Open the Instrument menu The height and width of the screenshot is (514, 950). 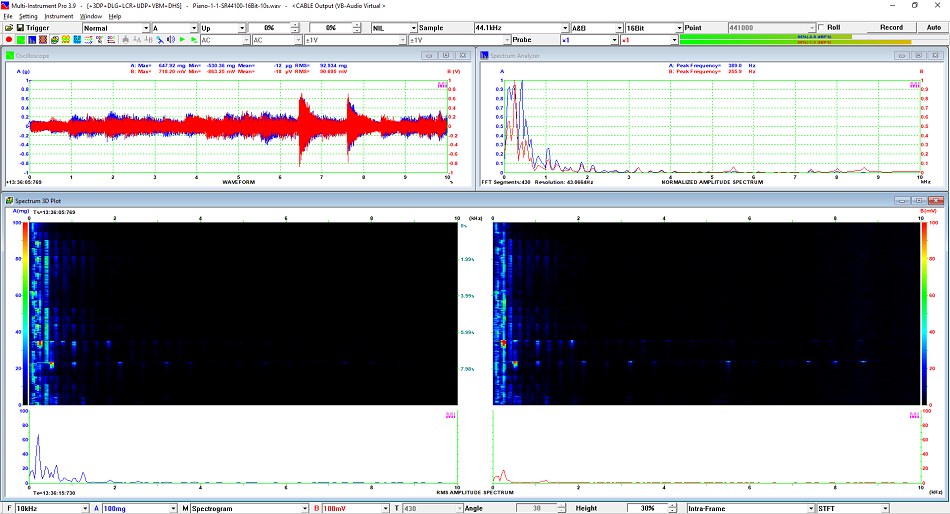pyautogui.click(x=58, y=16)
